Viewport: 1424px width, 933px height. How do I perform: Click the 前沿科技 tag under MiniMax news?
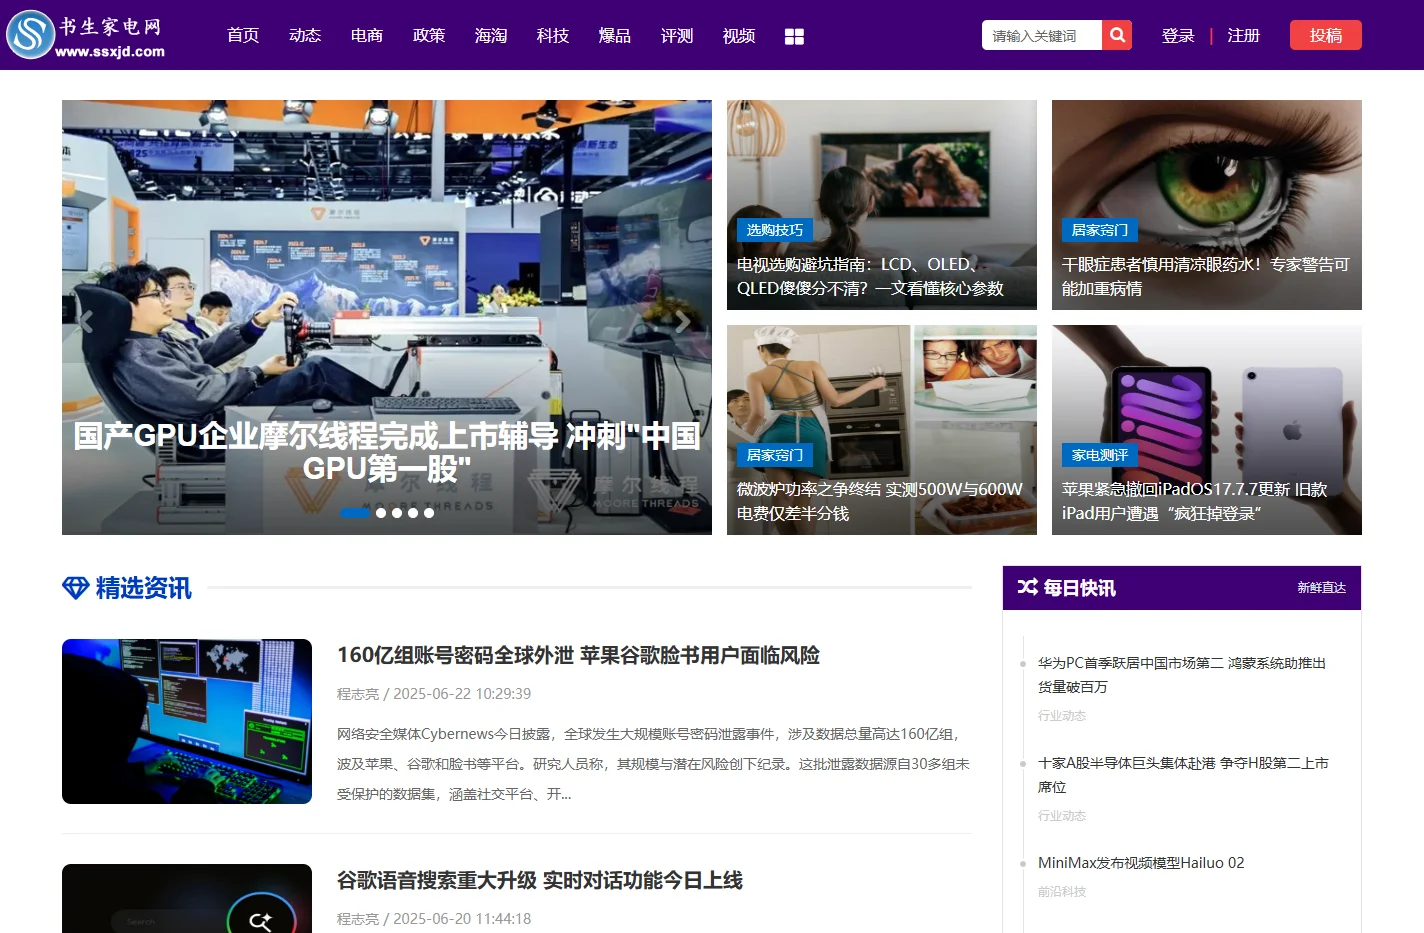(1062, 892)
